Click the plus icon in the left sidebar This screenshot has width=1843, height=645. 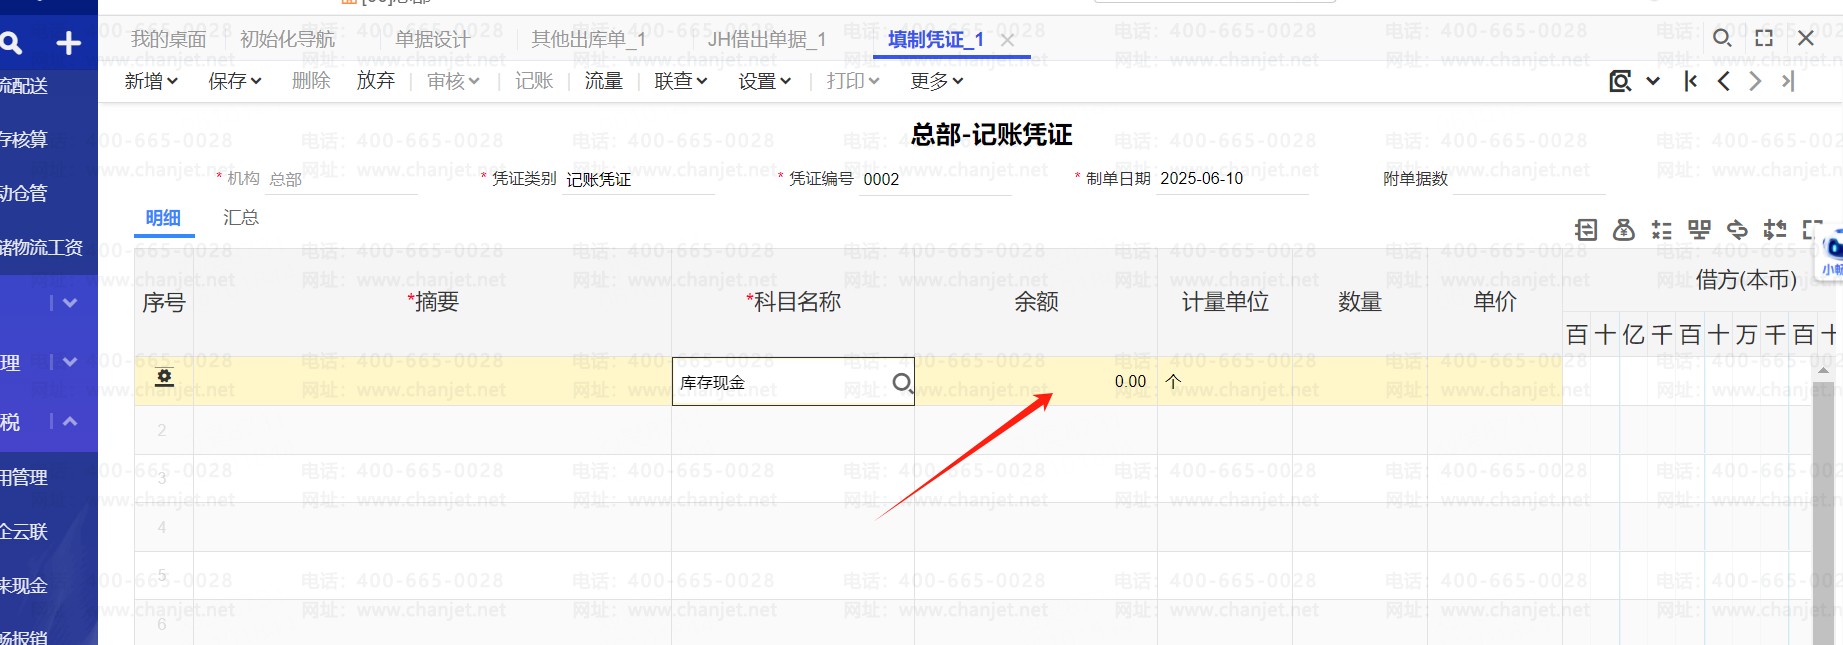coord(68,43)
